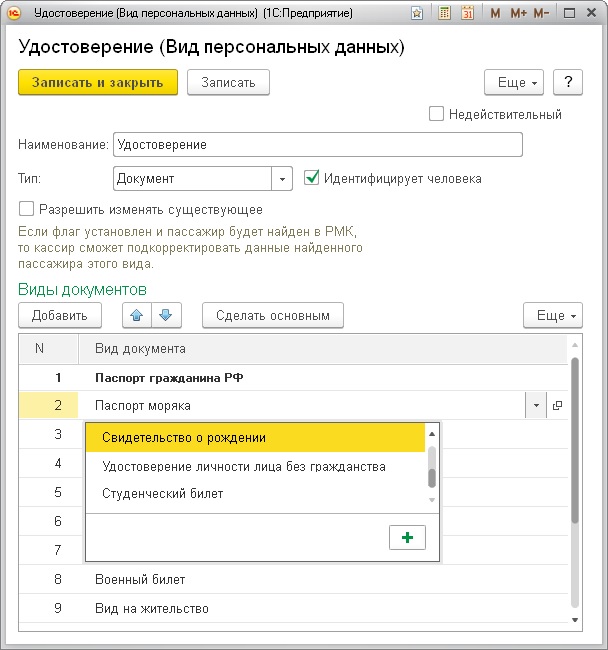Toggle Разрешить изменять существующее checkbox
Image resolution: width=608 pixels, height=650 pixels.
(26, 210)
